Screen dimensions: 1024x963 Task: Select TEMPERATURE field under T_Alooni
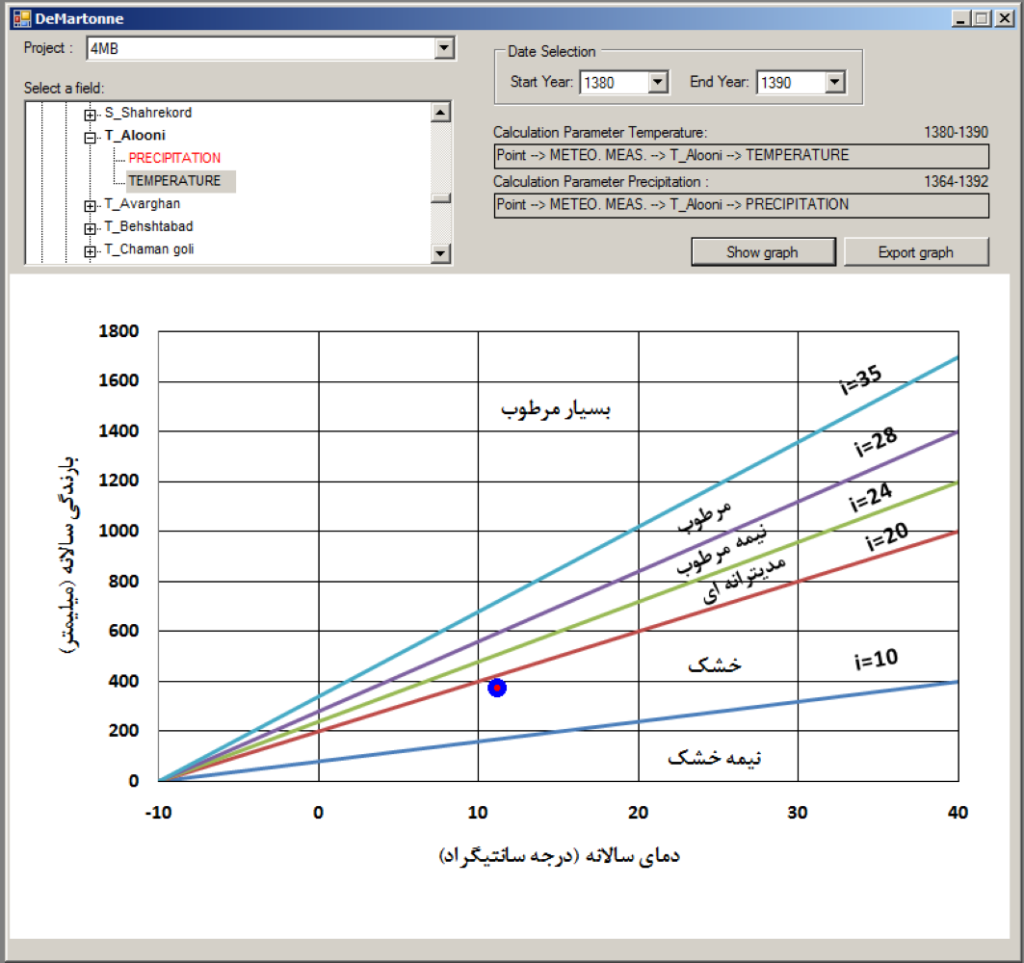(x=174, y=181)
